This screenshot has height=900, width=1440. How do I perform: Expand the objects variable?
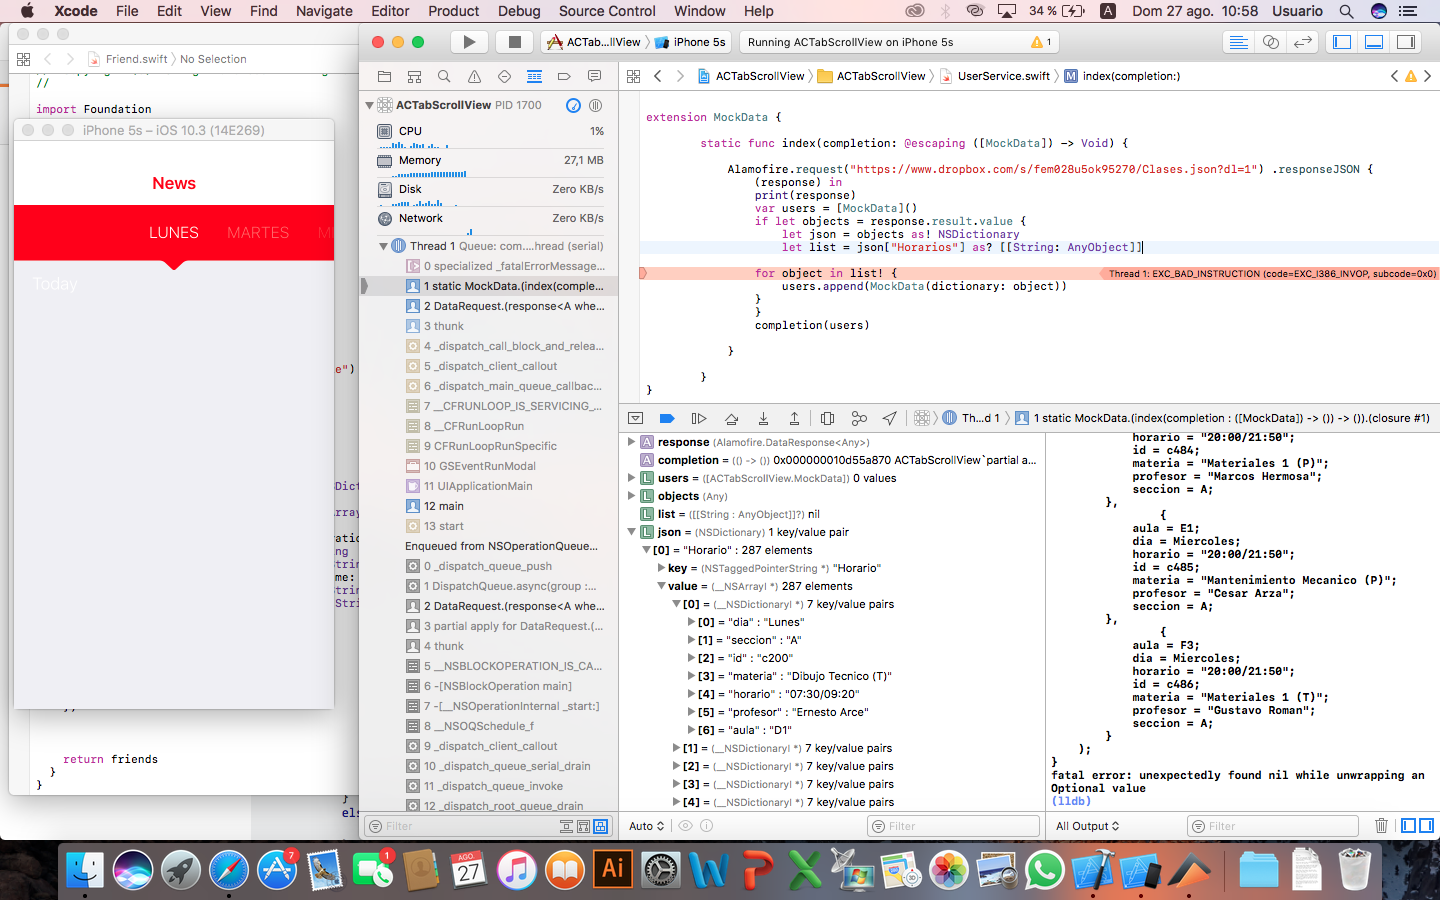click(x=631, y=496)
